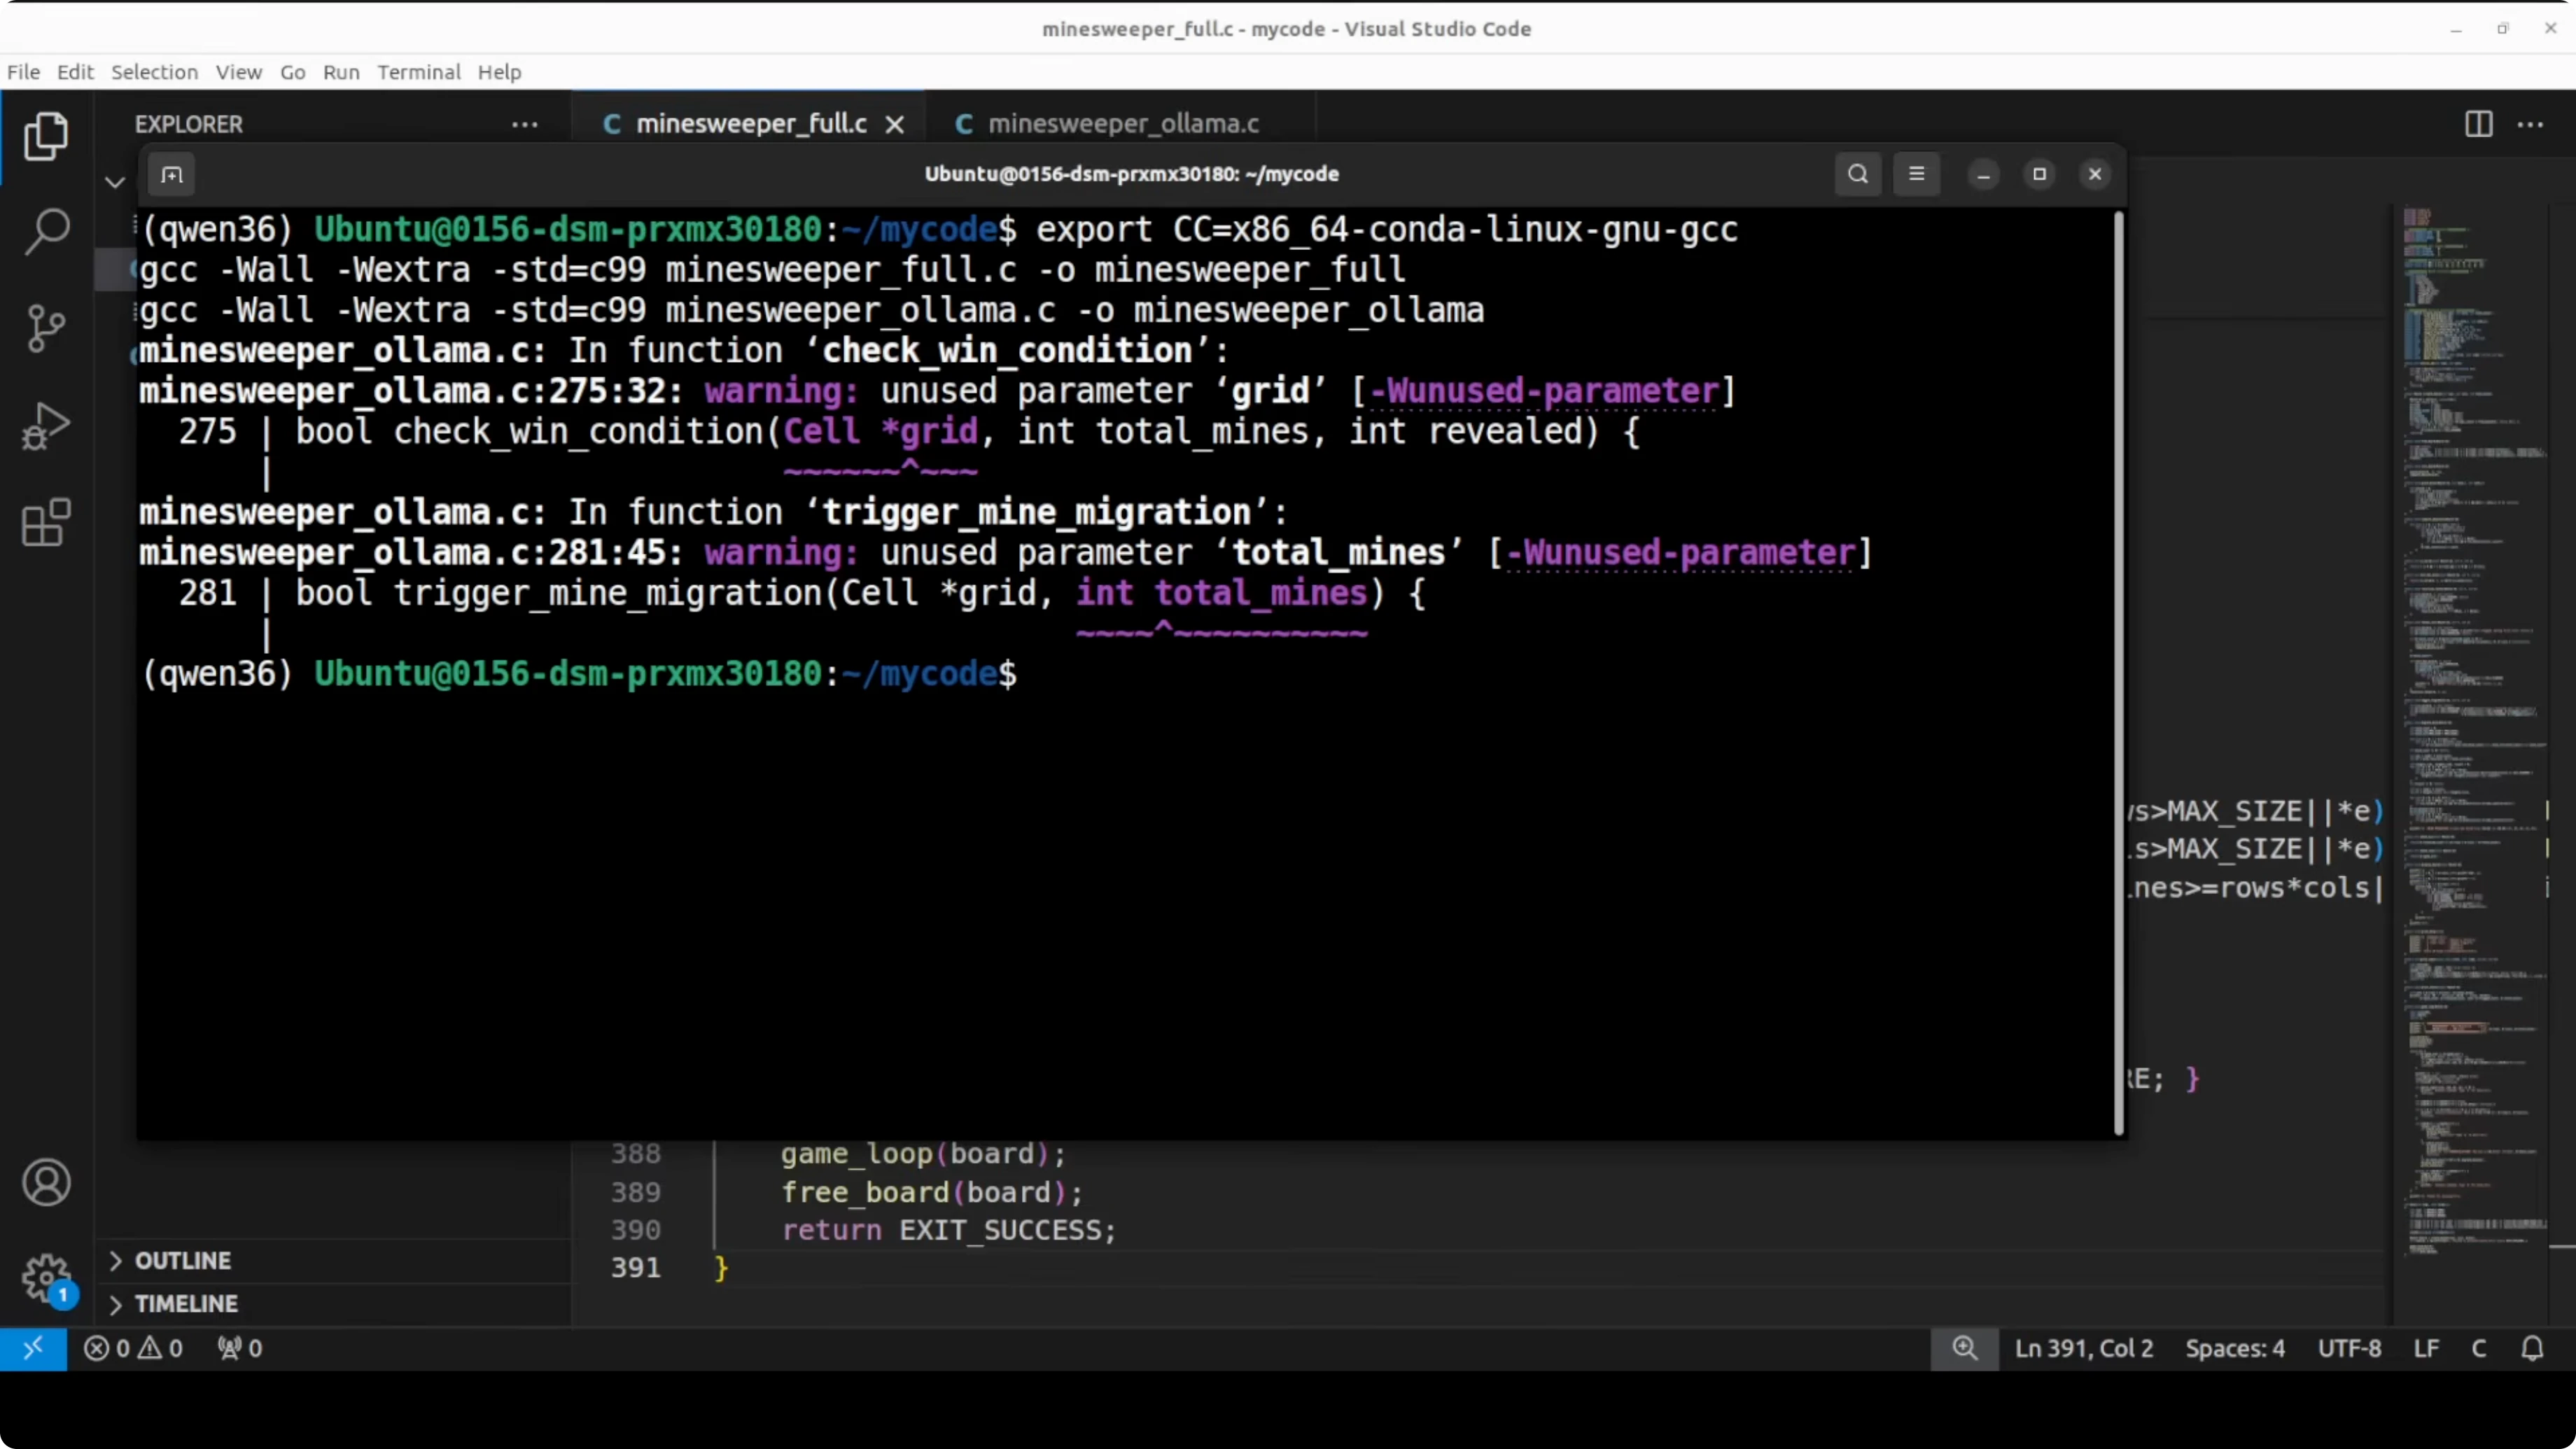Expand the TIMELINE section

186,1304
